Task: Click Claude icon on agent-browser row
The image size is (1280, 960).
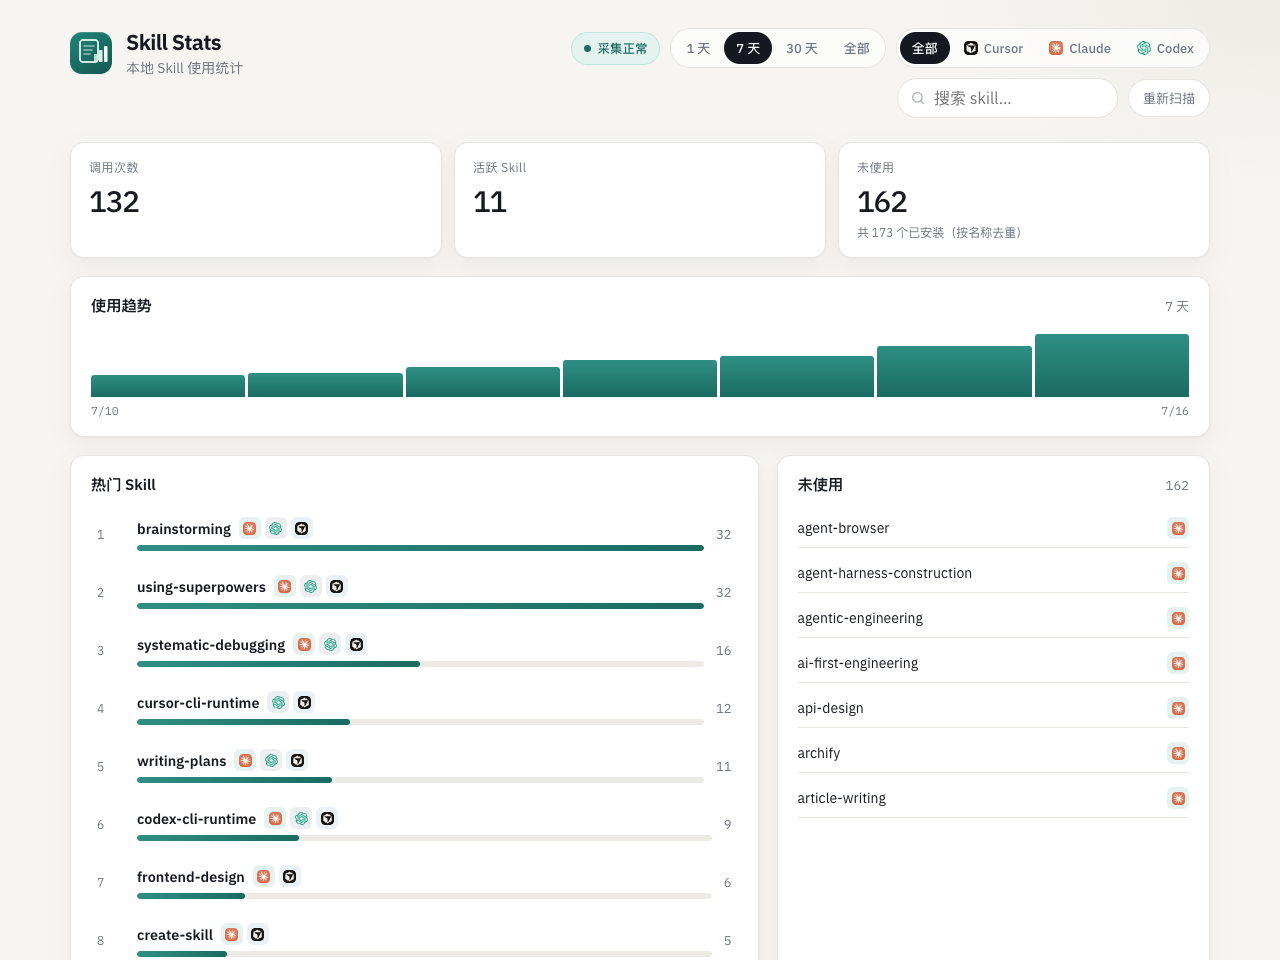Action: point(1179,528)
